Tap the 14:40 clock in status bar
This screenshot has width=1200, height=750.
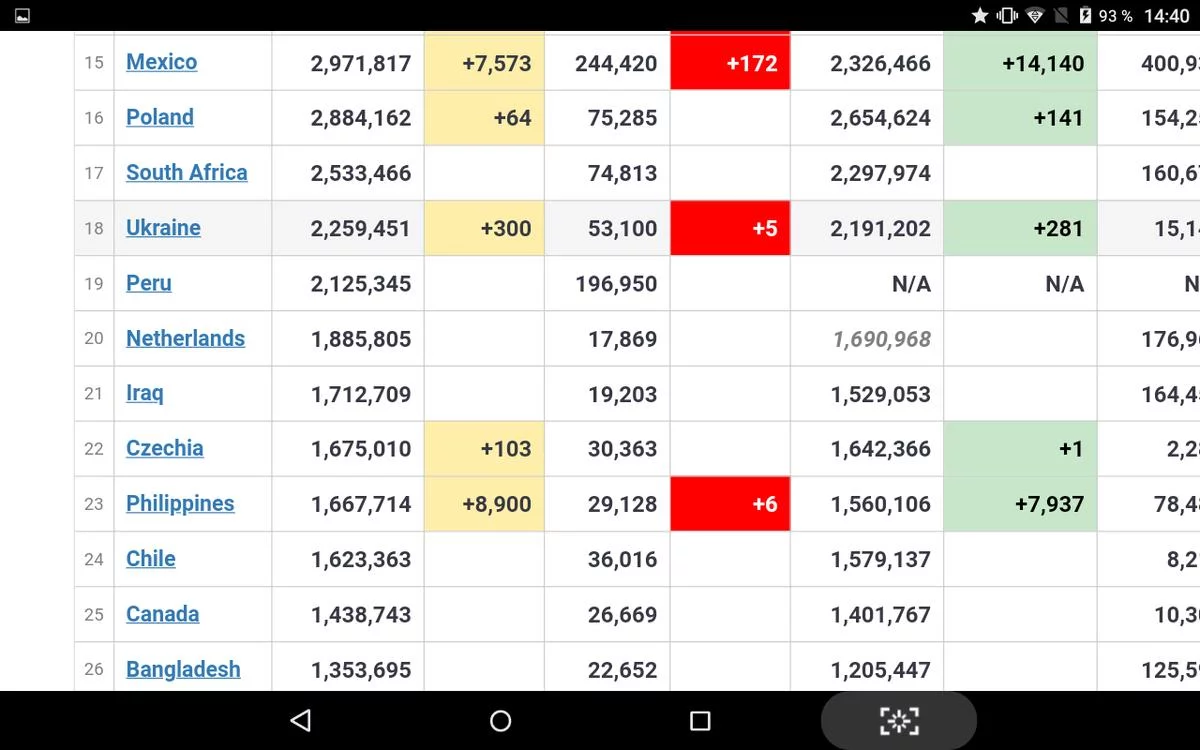1166,16
